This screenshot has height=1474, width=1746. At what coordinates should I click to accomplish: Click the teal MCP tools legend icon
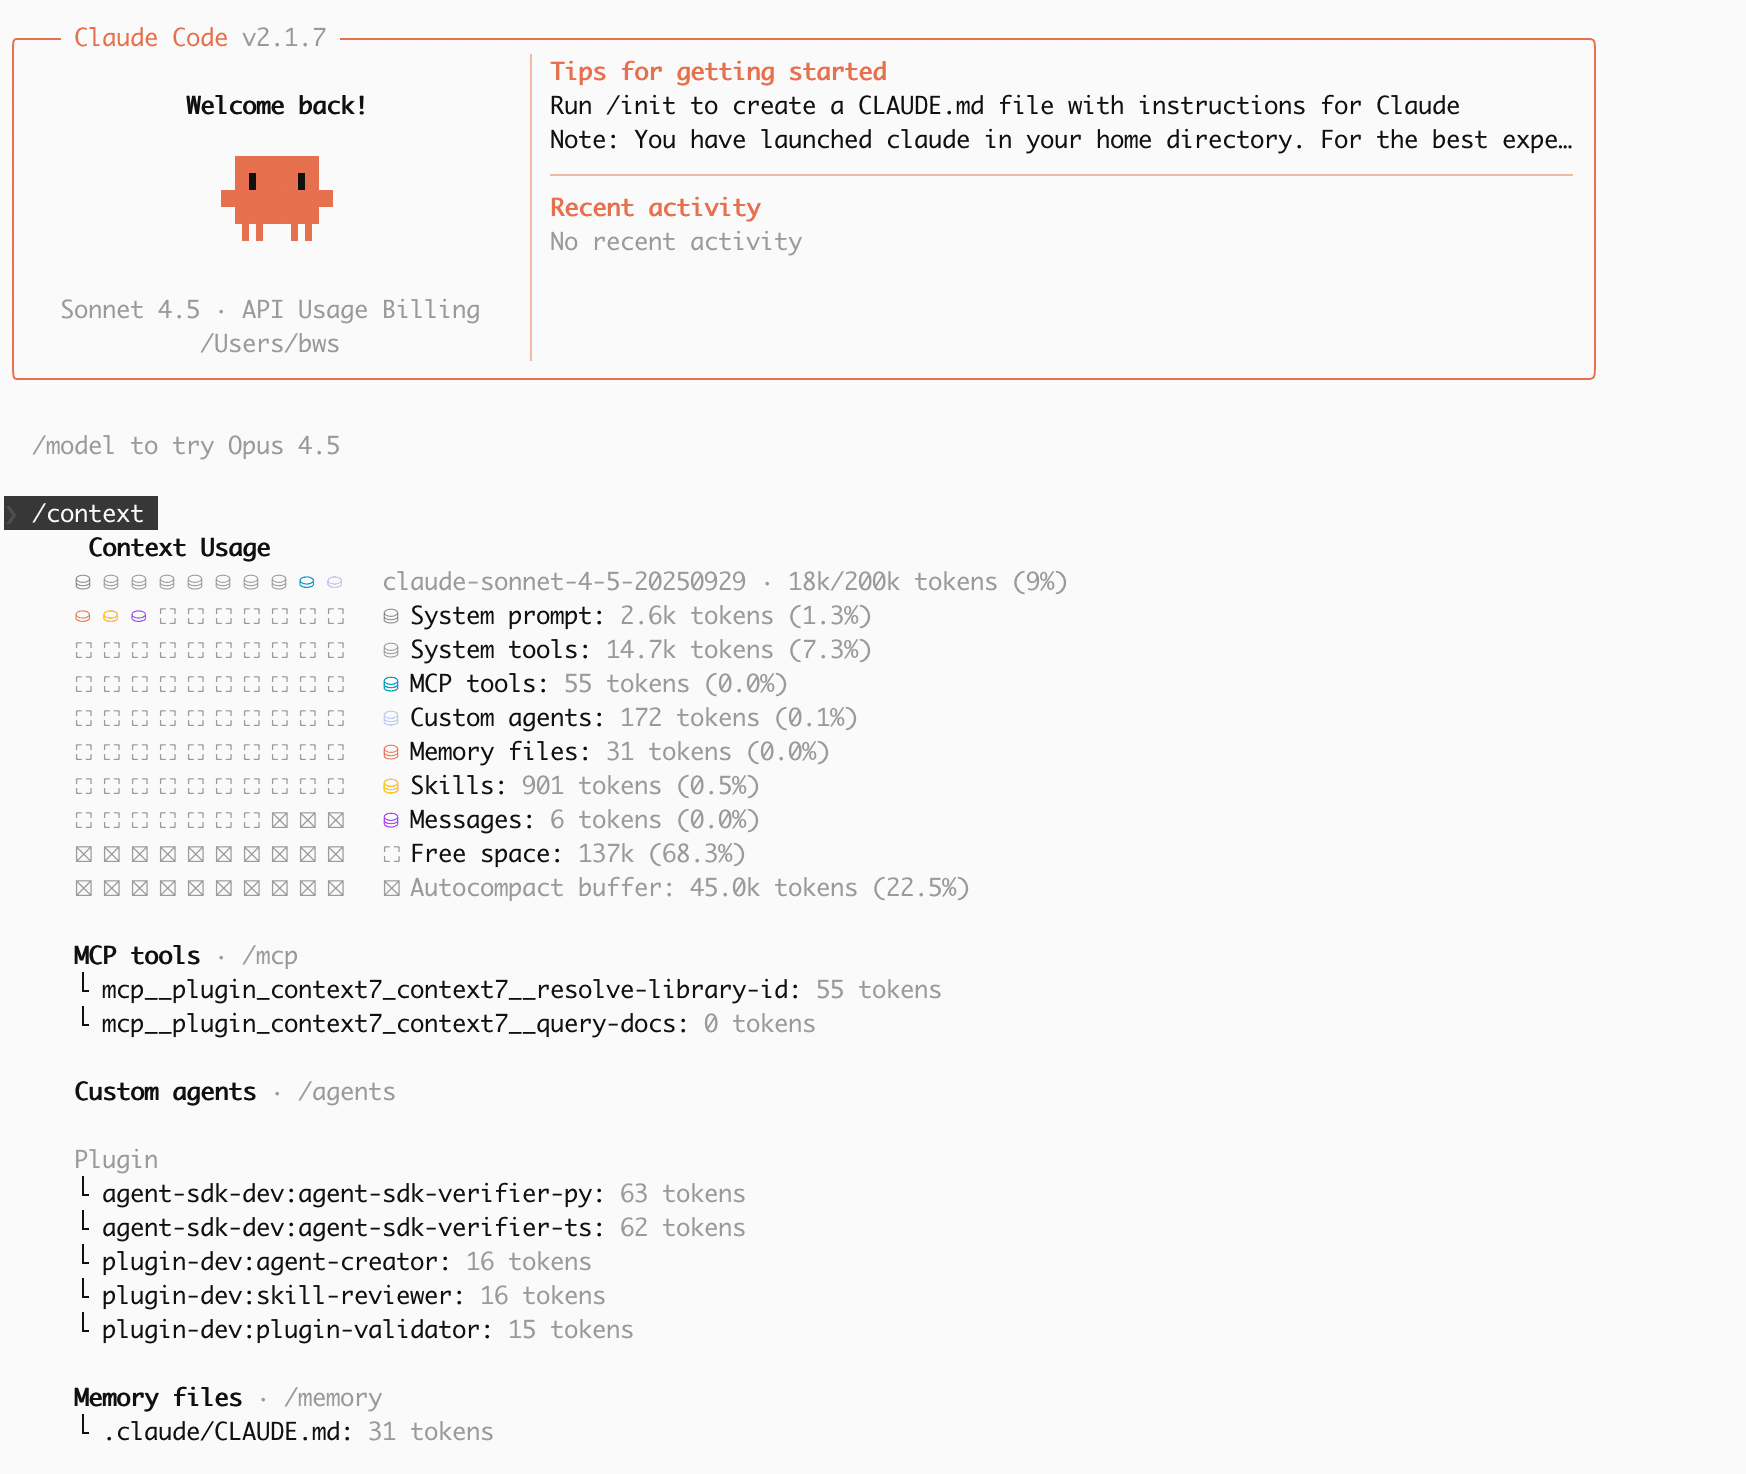point(391,684)
